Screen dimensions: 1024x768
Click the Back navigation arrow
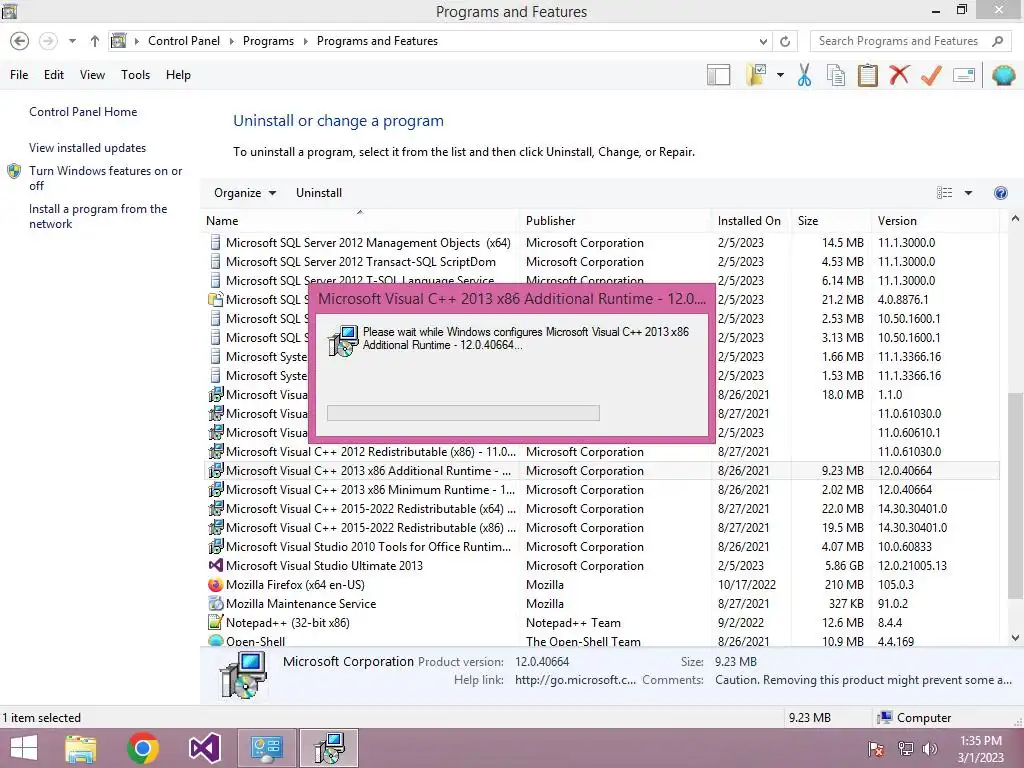click(x=20, y=41)
